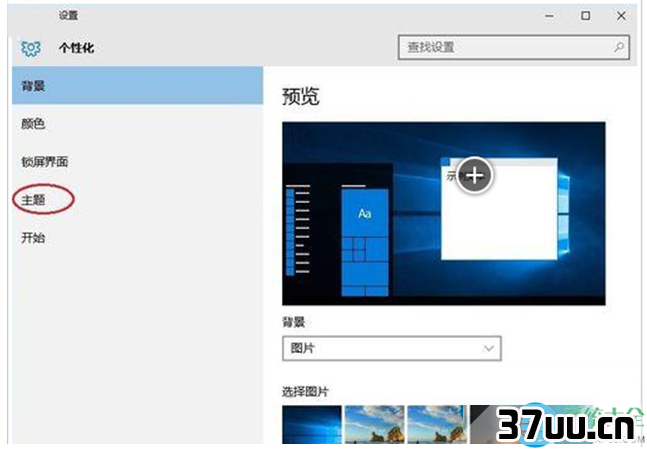Click the magnifier icon in the search box

point(619,47)
